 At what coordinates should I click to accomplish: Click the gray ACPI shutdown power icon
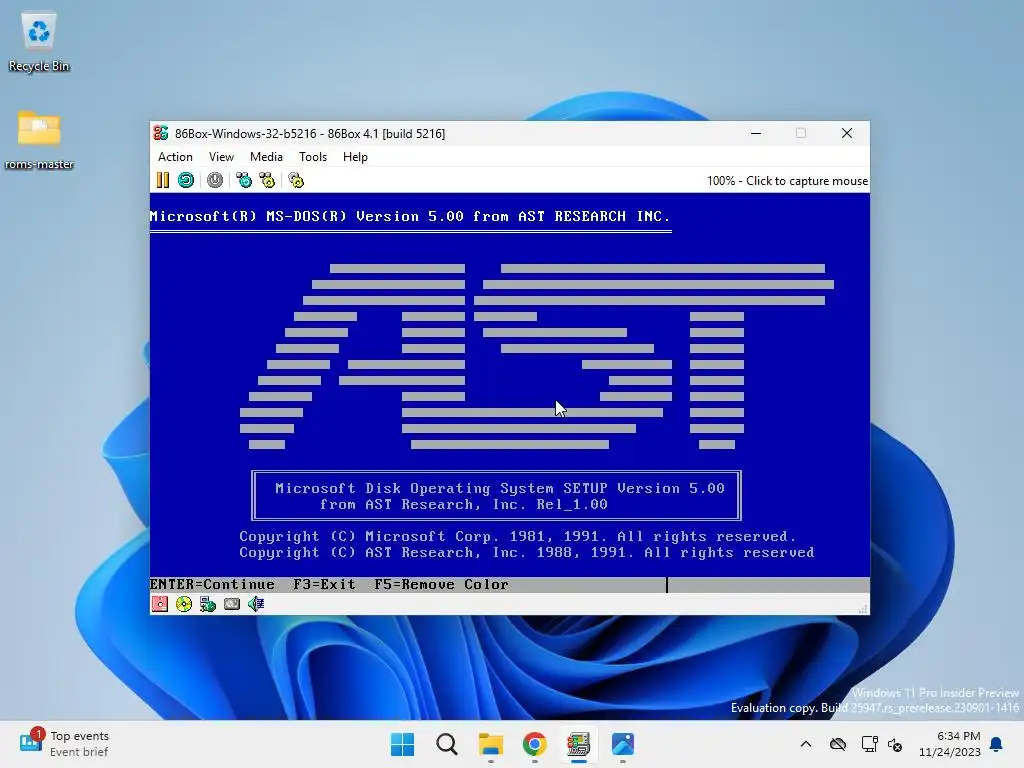[x=215, y=180]
